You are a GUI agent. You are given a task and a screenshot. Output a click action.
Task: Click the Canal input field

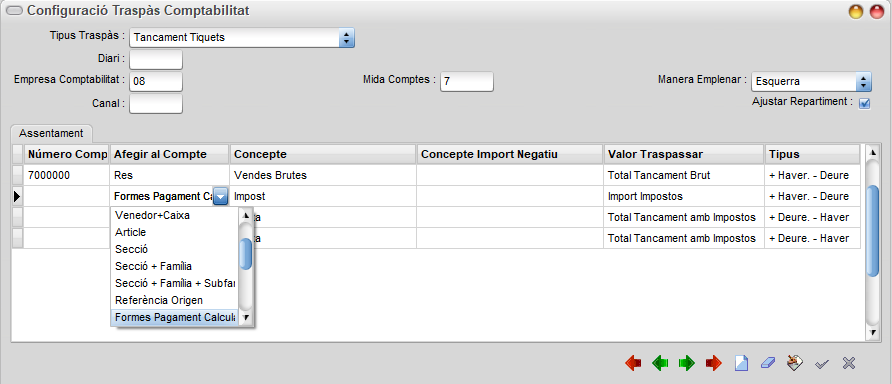point(156,104)
